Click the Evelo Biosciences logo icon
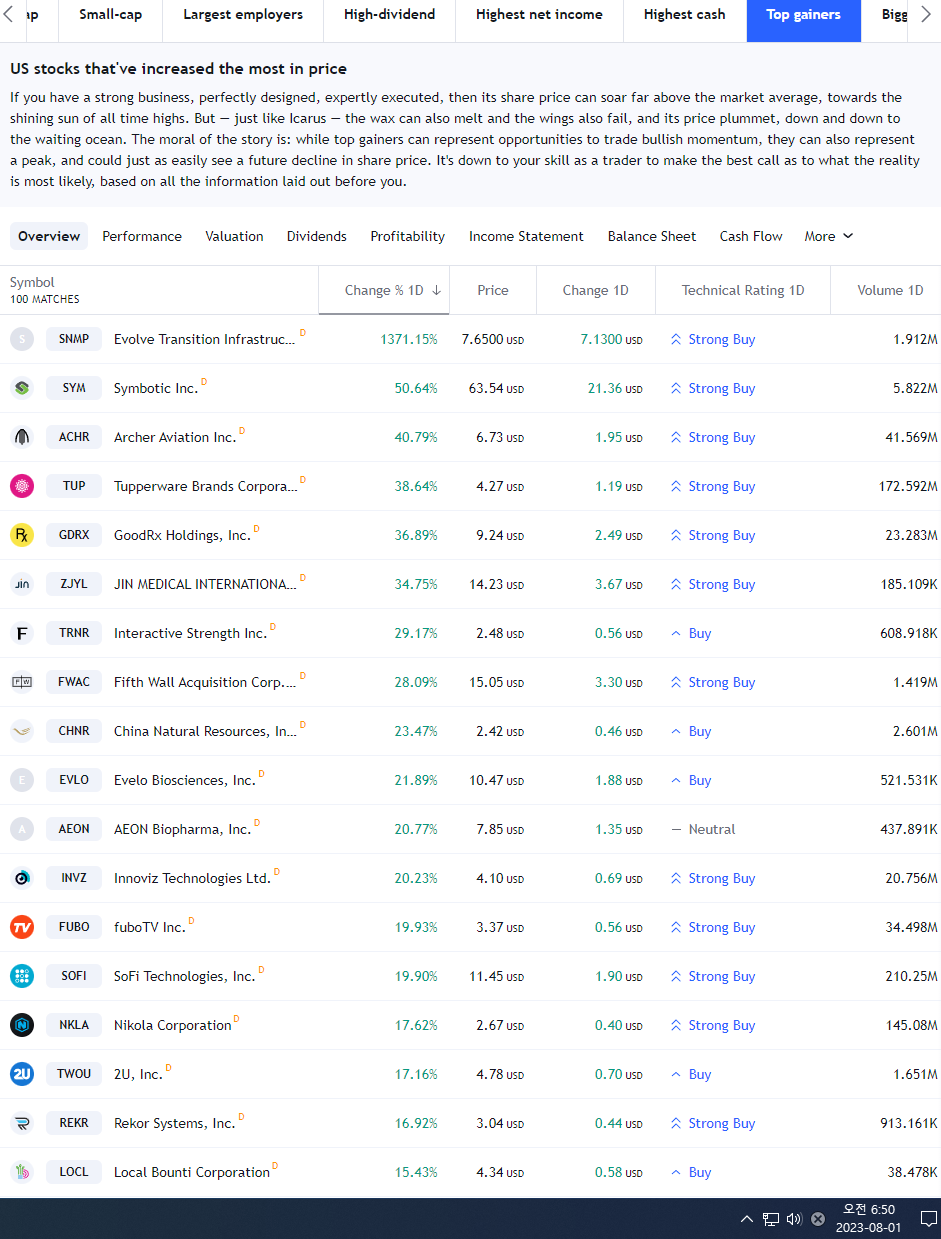This screenshot has height=1239, width=941. point(22,780)
